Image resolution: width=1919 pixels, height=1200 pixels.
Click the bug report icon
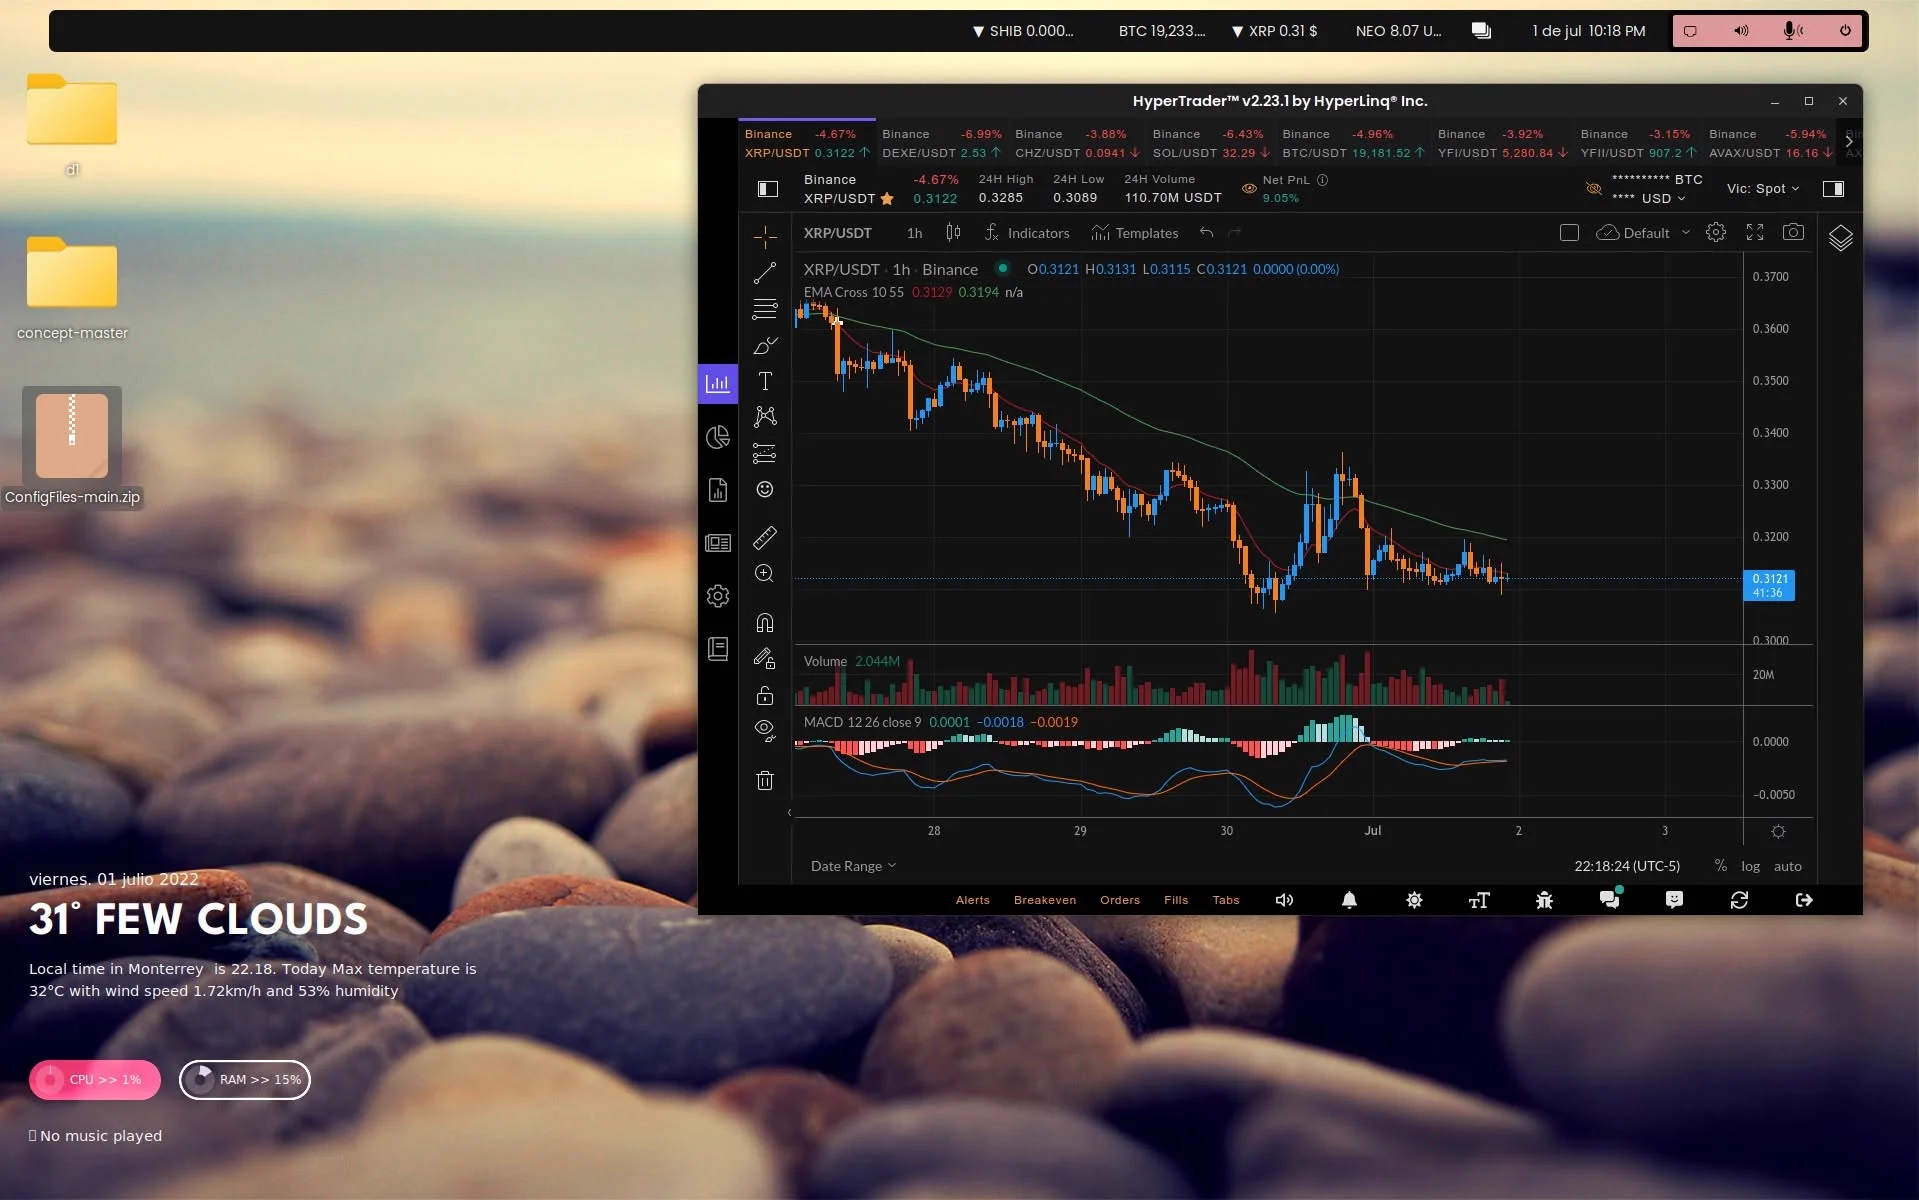[x=1544, y=900]
